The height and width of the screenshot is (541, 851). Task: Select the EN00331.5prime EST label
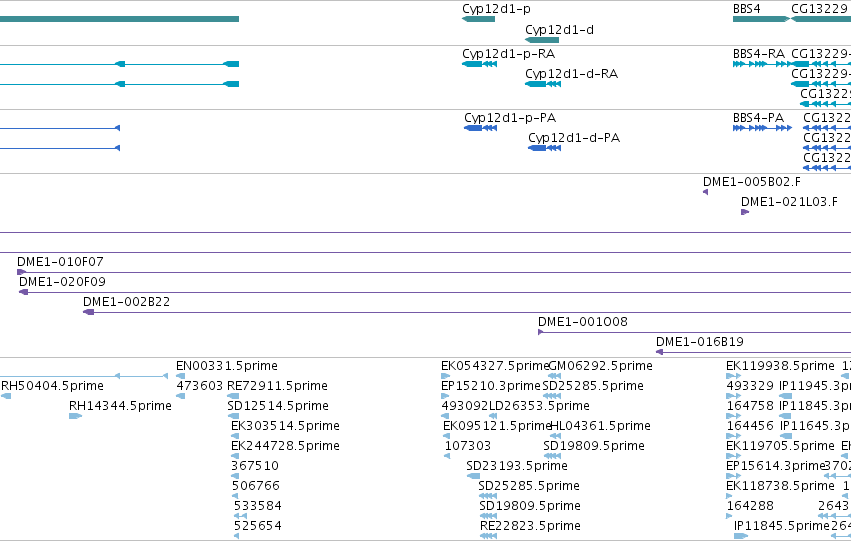click(227, 366)
